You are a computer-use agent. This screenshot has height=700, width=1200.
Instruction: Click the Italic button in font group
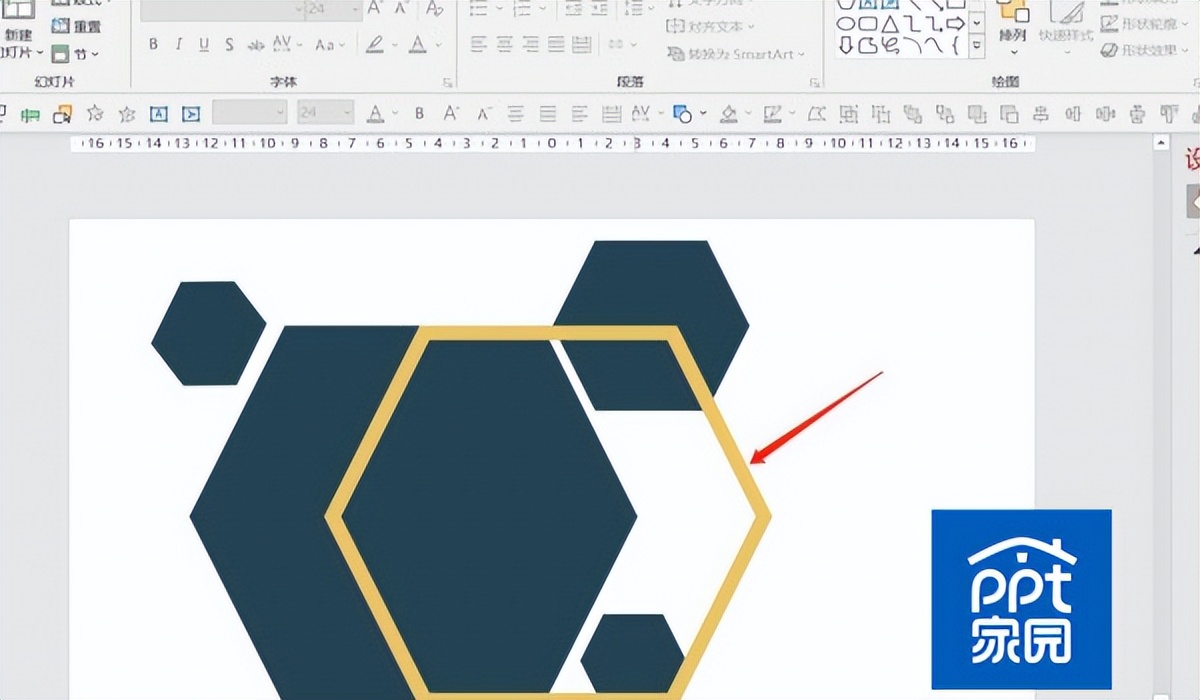pyautogui.click(x=178, y=45)
